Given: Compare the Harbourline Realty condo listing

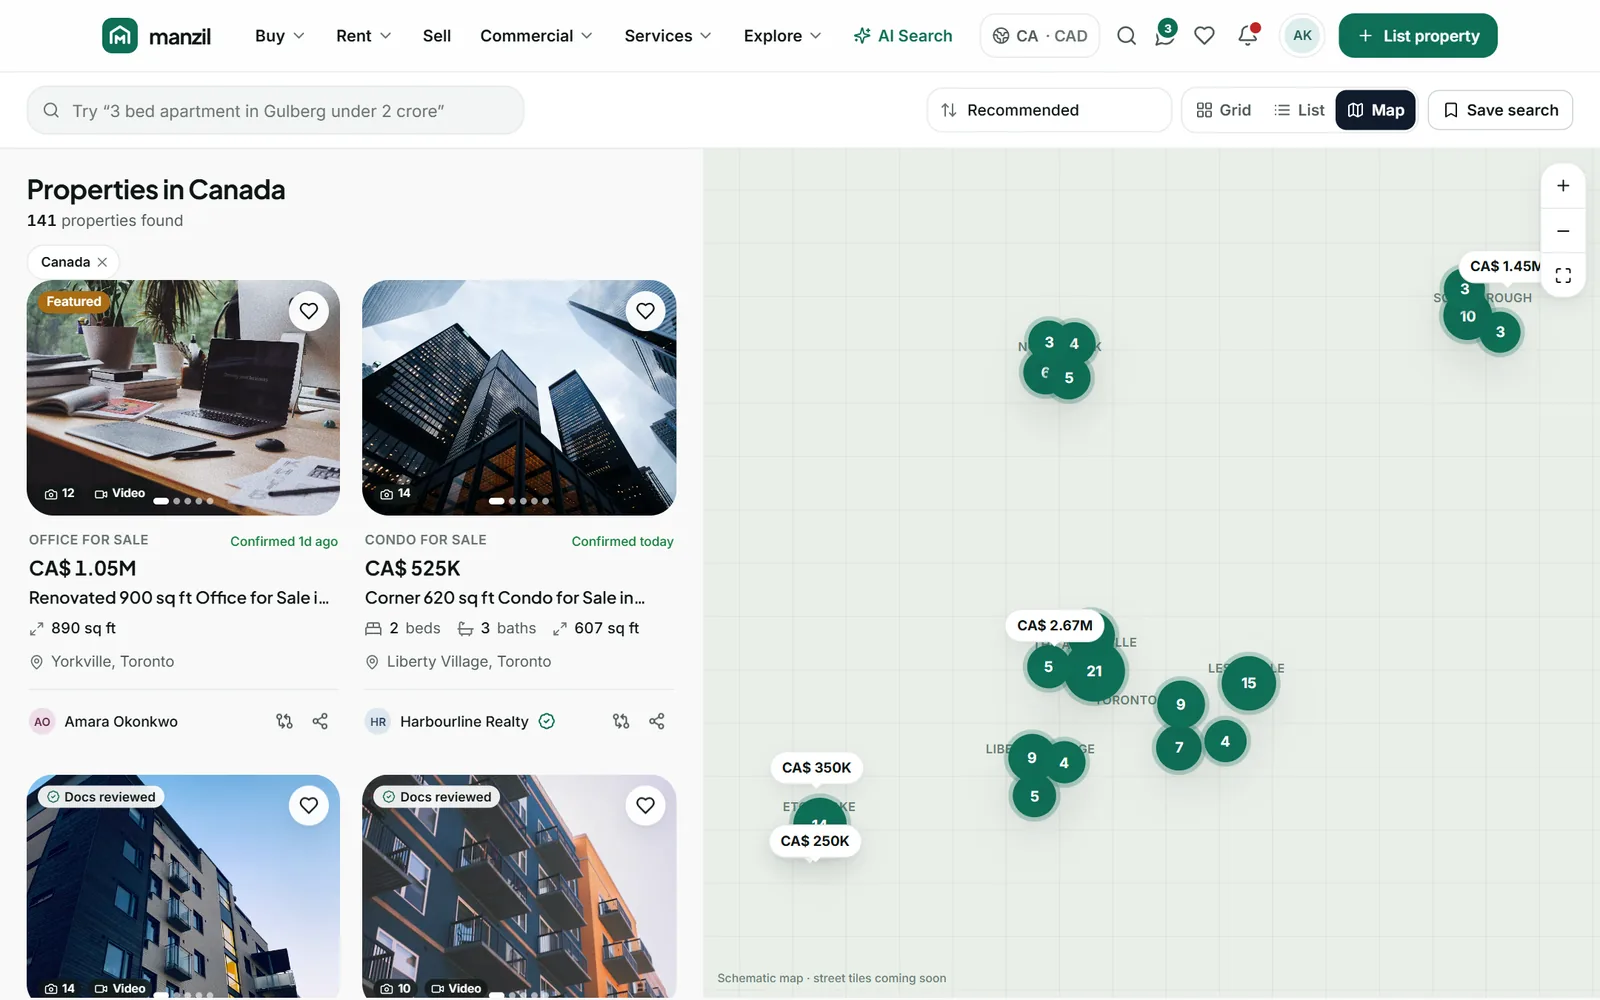Looking at the screenshot, I should click(x=621, y=721).
